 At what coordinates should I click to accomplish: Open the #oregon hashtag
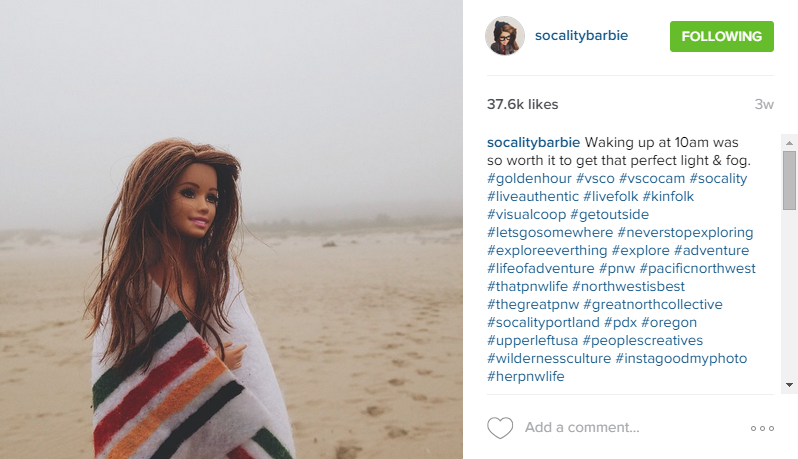coord(669,323)
